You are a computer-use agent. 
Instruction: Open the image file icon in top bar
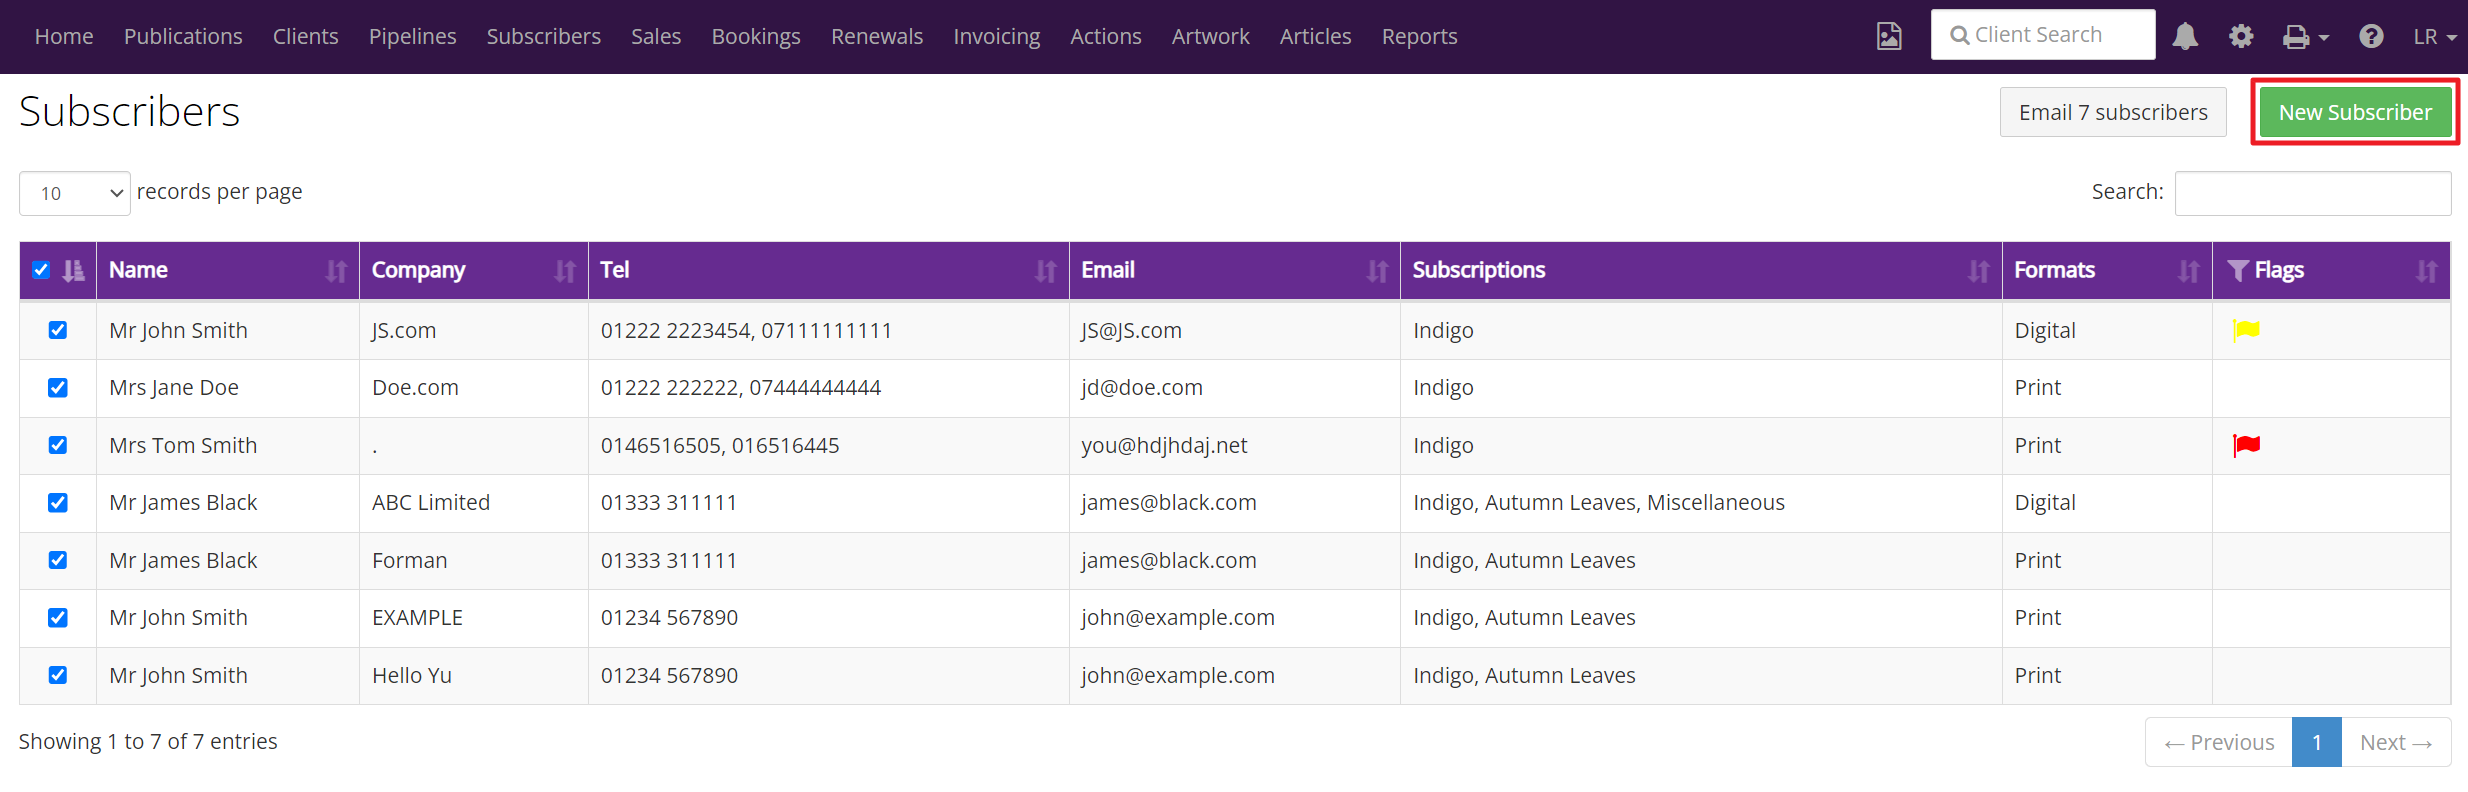tap(1888, 37)
